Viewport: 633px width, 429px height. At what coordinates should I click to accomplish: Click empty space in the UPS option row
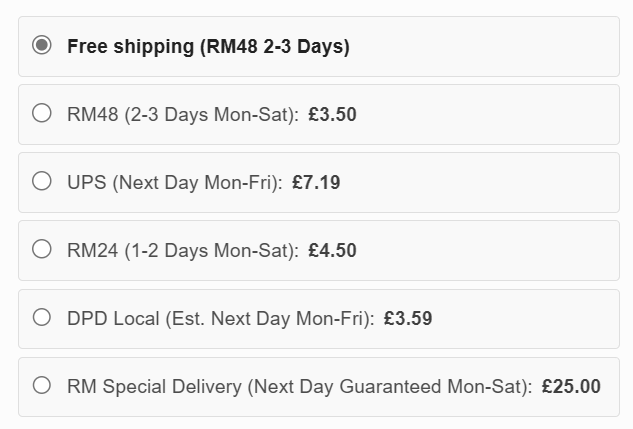[x=480, y=183]
